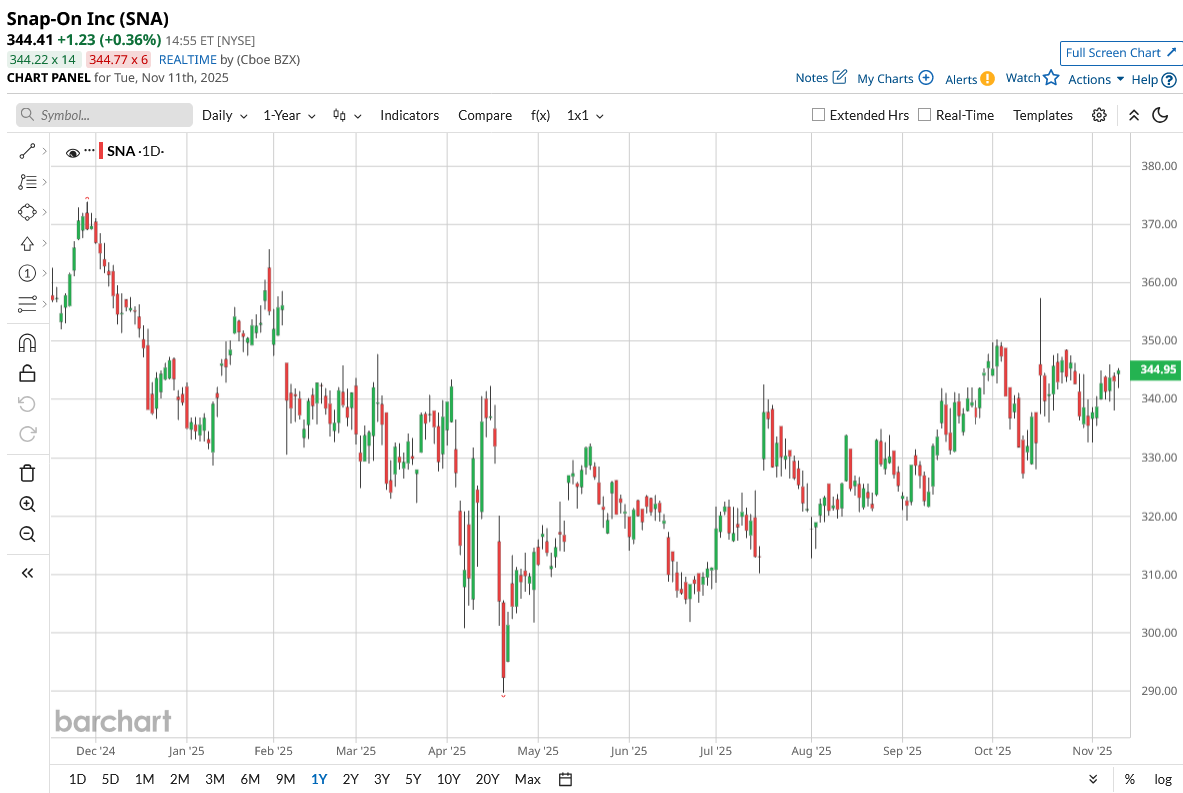Expand more options at bottom right

pos(1093,779)
